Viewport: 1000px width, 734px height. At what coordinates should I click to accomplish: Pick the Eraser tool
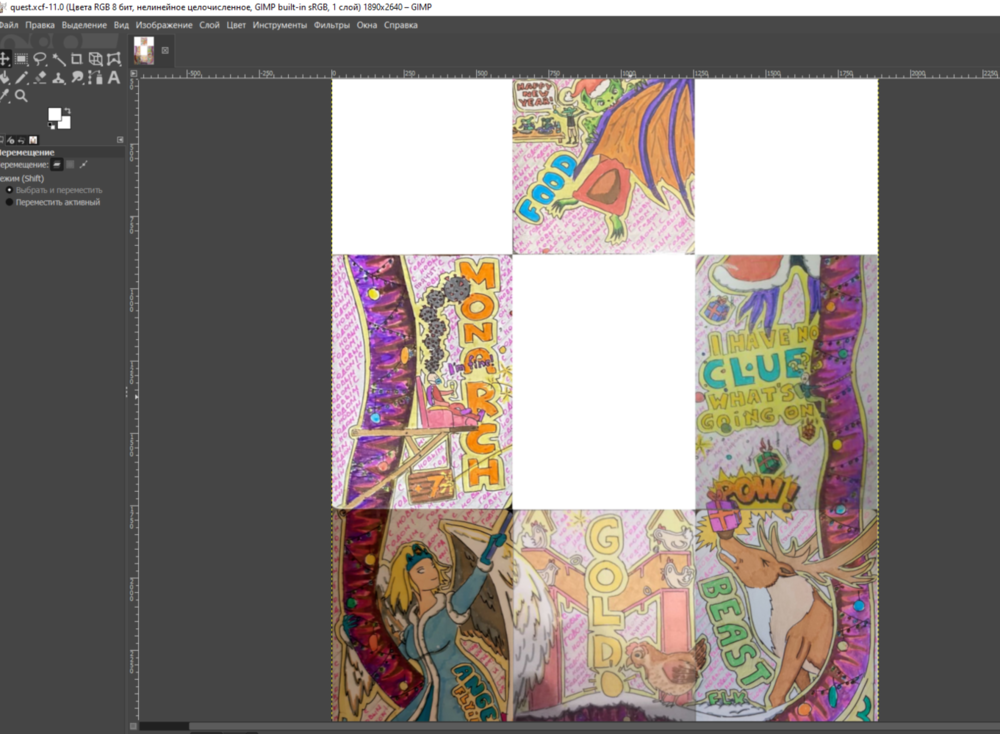coord(40,78)
